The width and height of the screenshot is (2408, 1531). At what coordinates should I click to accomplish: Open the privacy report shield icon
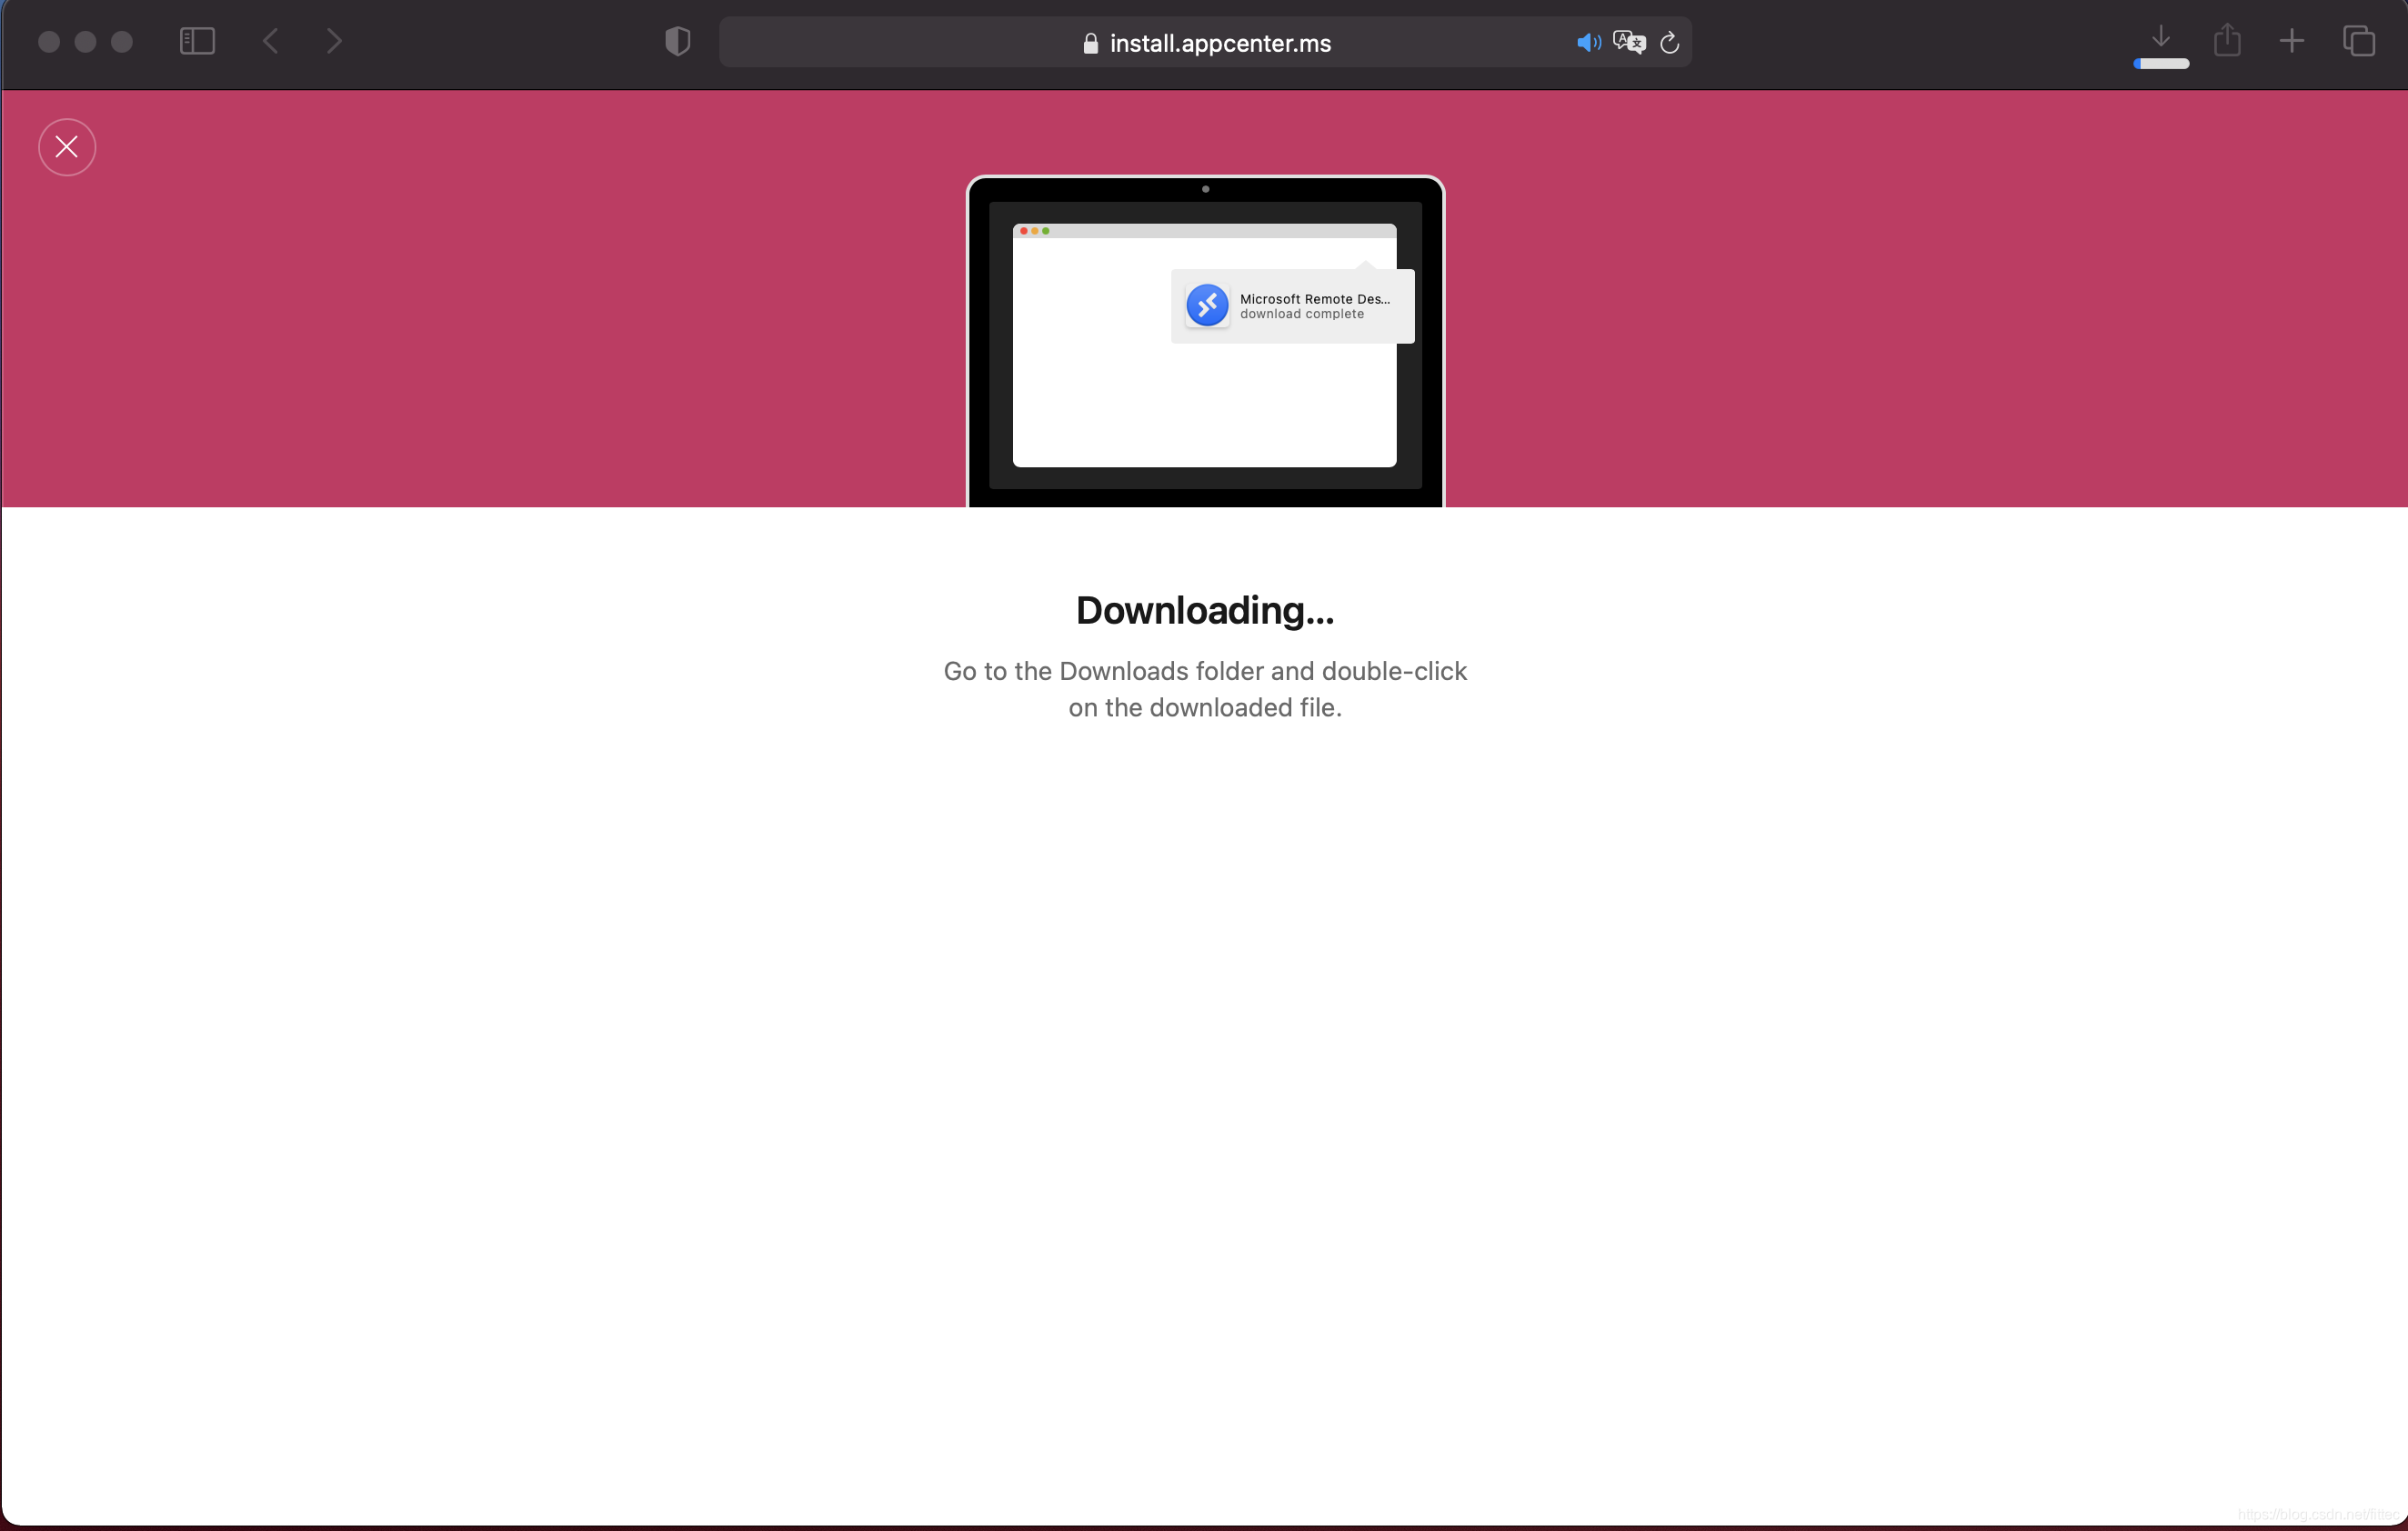coord(678,41)
